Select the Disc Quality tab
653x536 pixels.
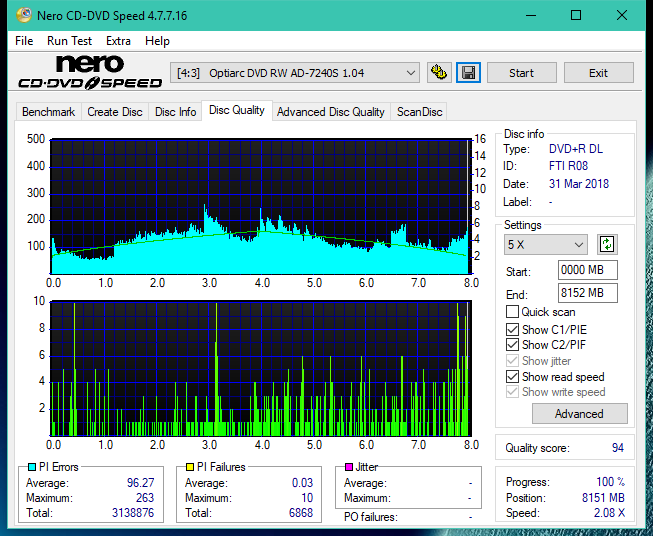tap(237, 110)
